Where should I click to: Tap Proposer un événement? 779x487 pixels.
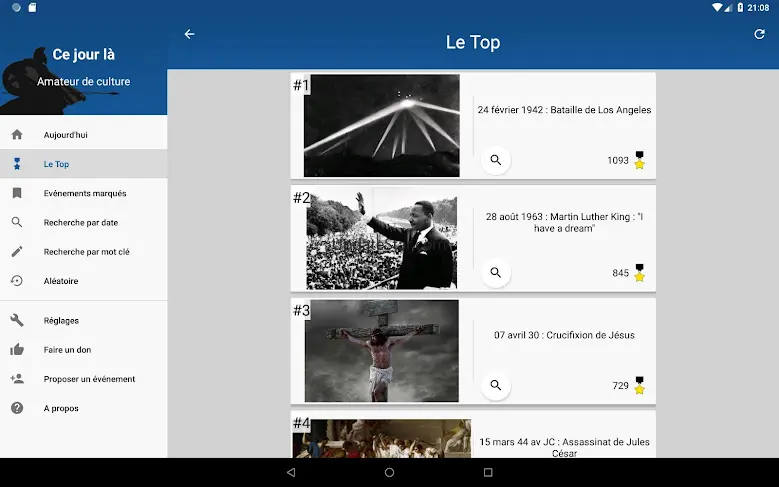tap(89, 379)
